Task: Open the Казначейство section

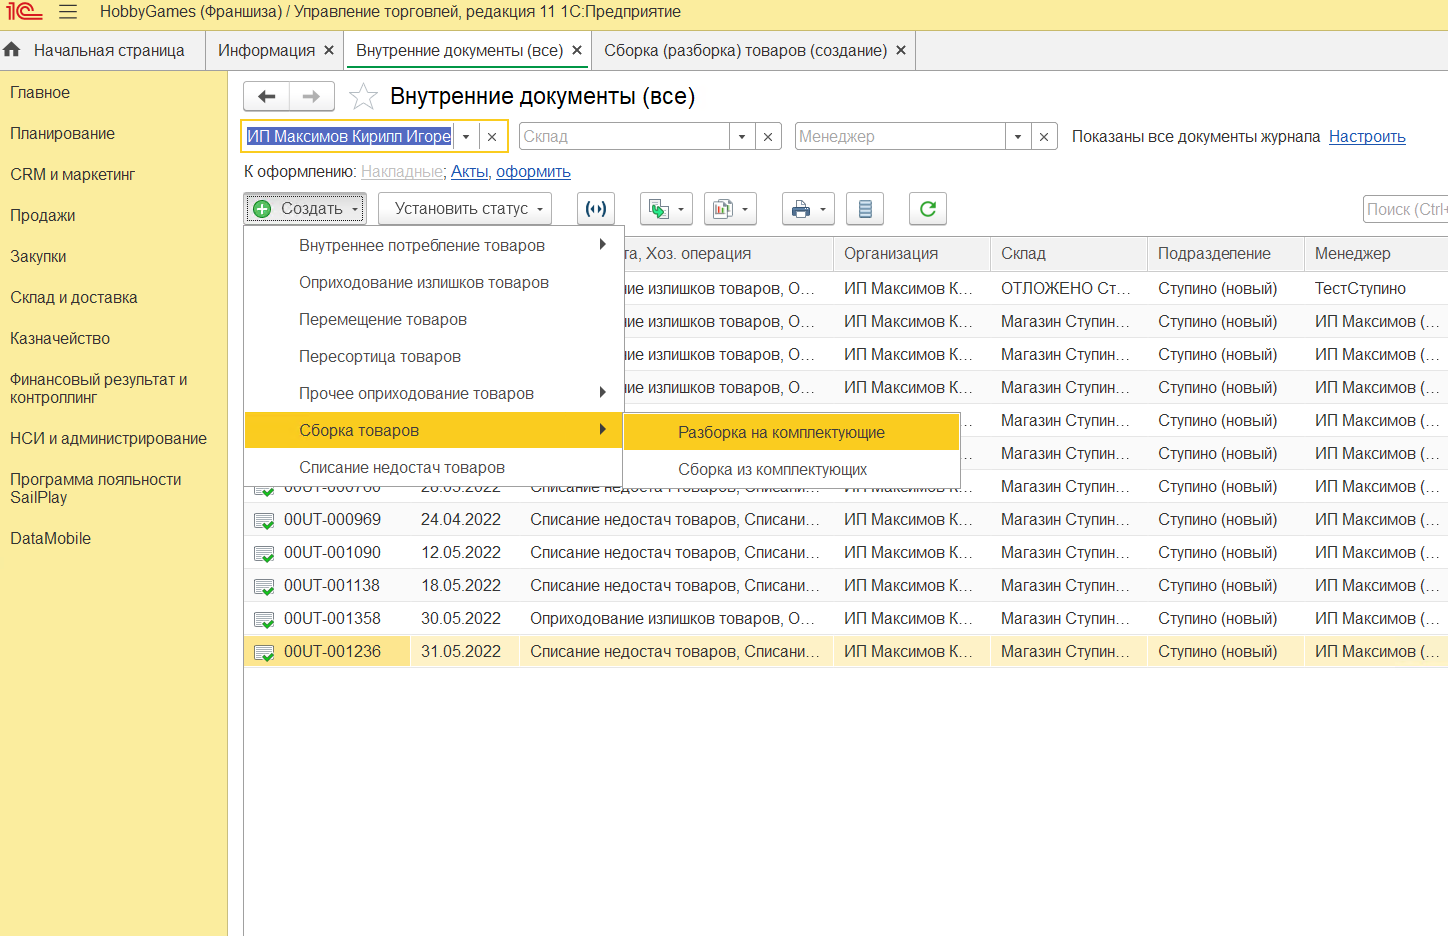Action: 60,338
